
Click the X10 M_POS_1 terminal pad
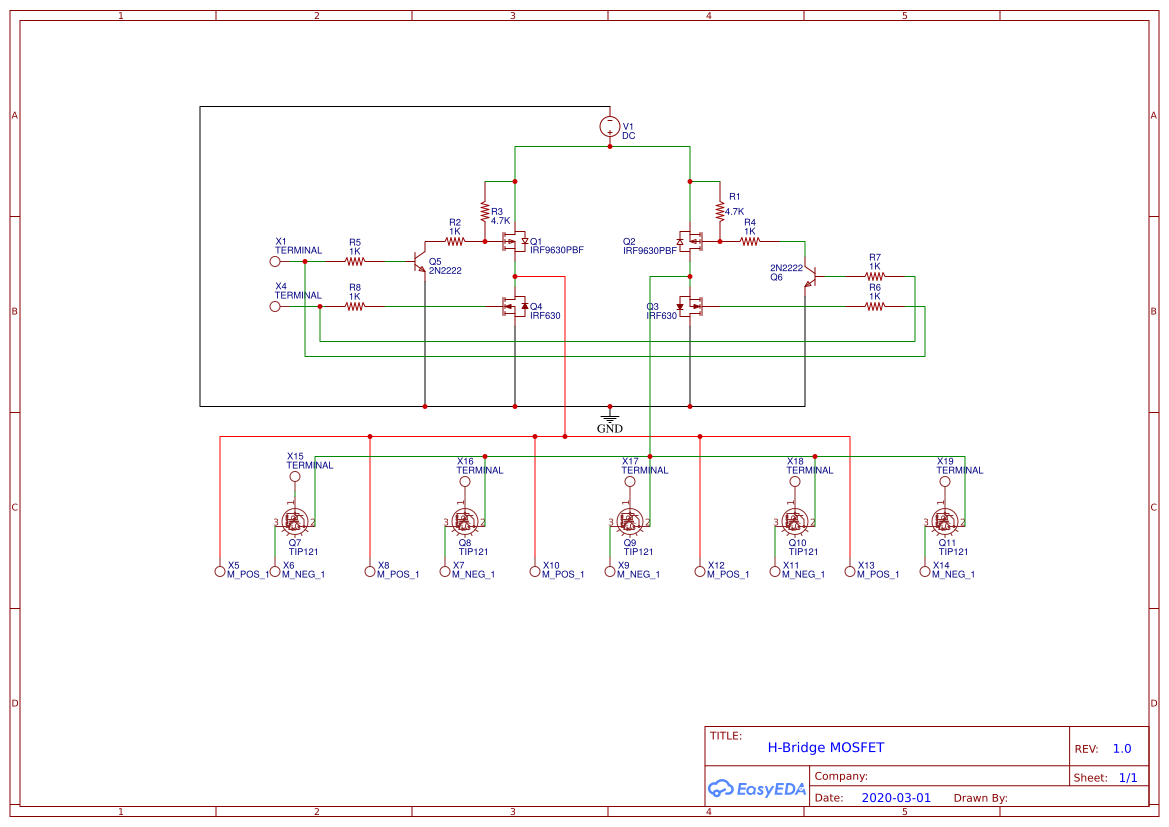coord(535,571)
